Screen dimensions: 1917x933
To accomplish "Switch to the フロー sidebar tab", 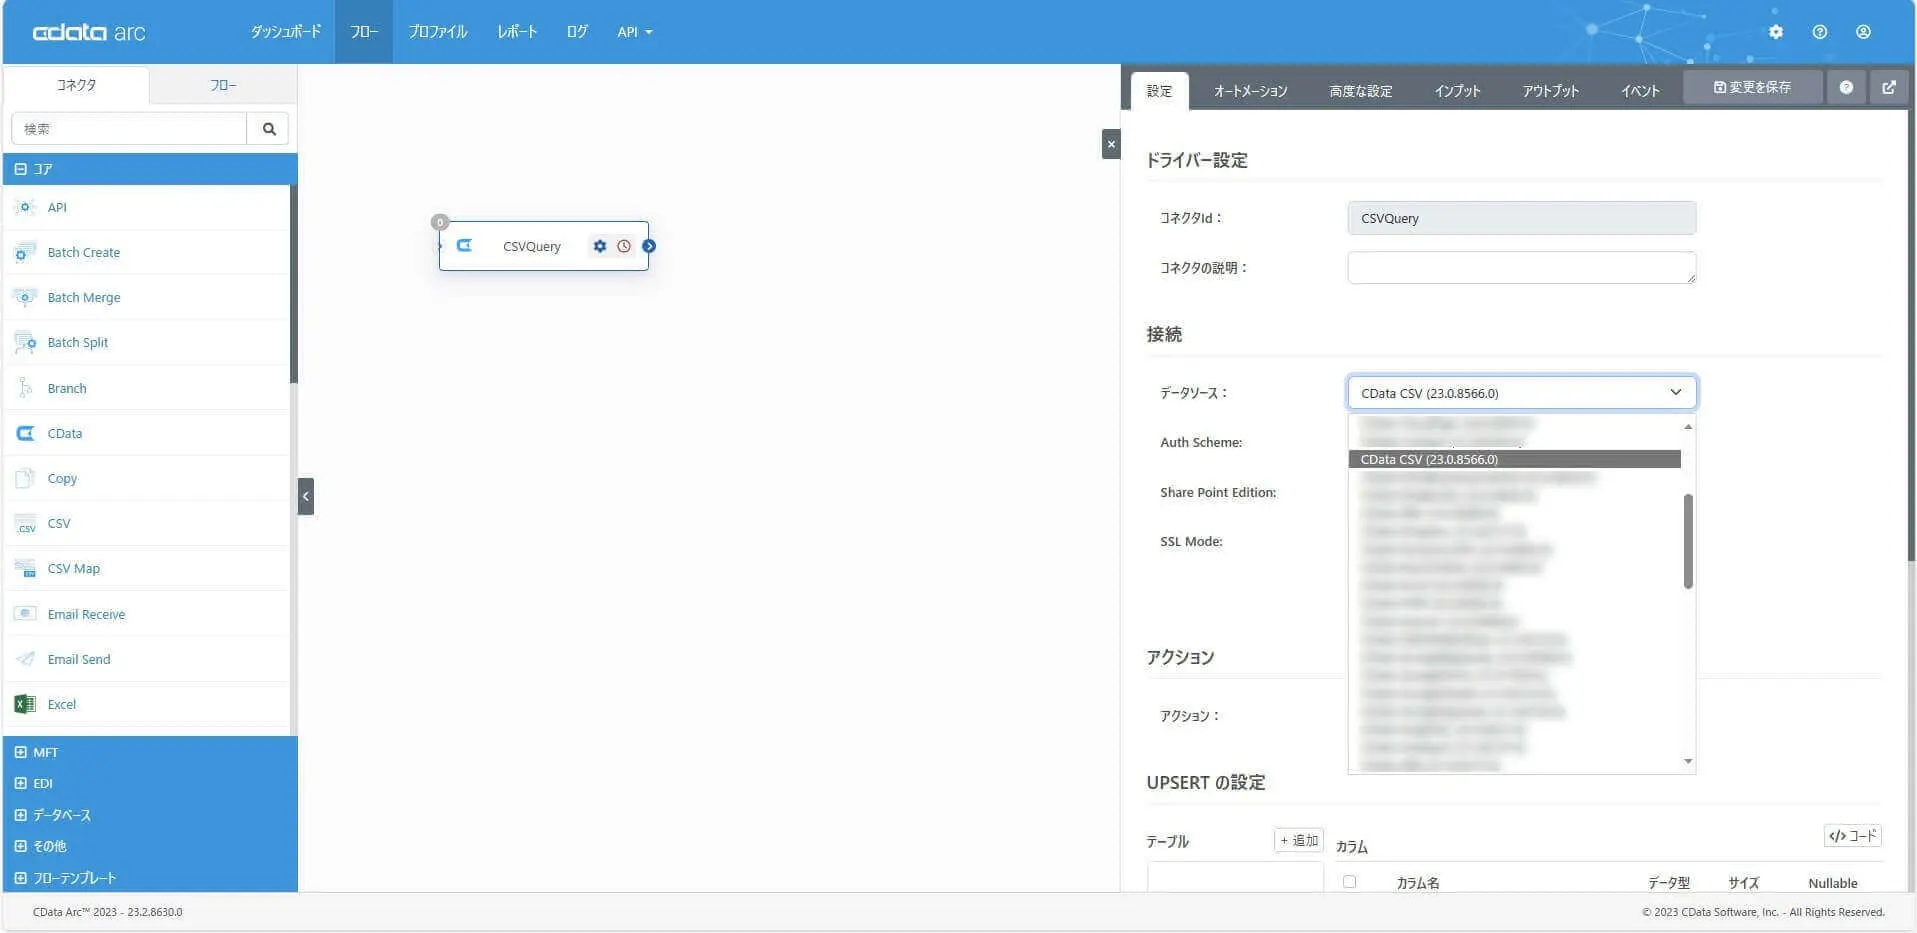I will point(223,86).
